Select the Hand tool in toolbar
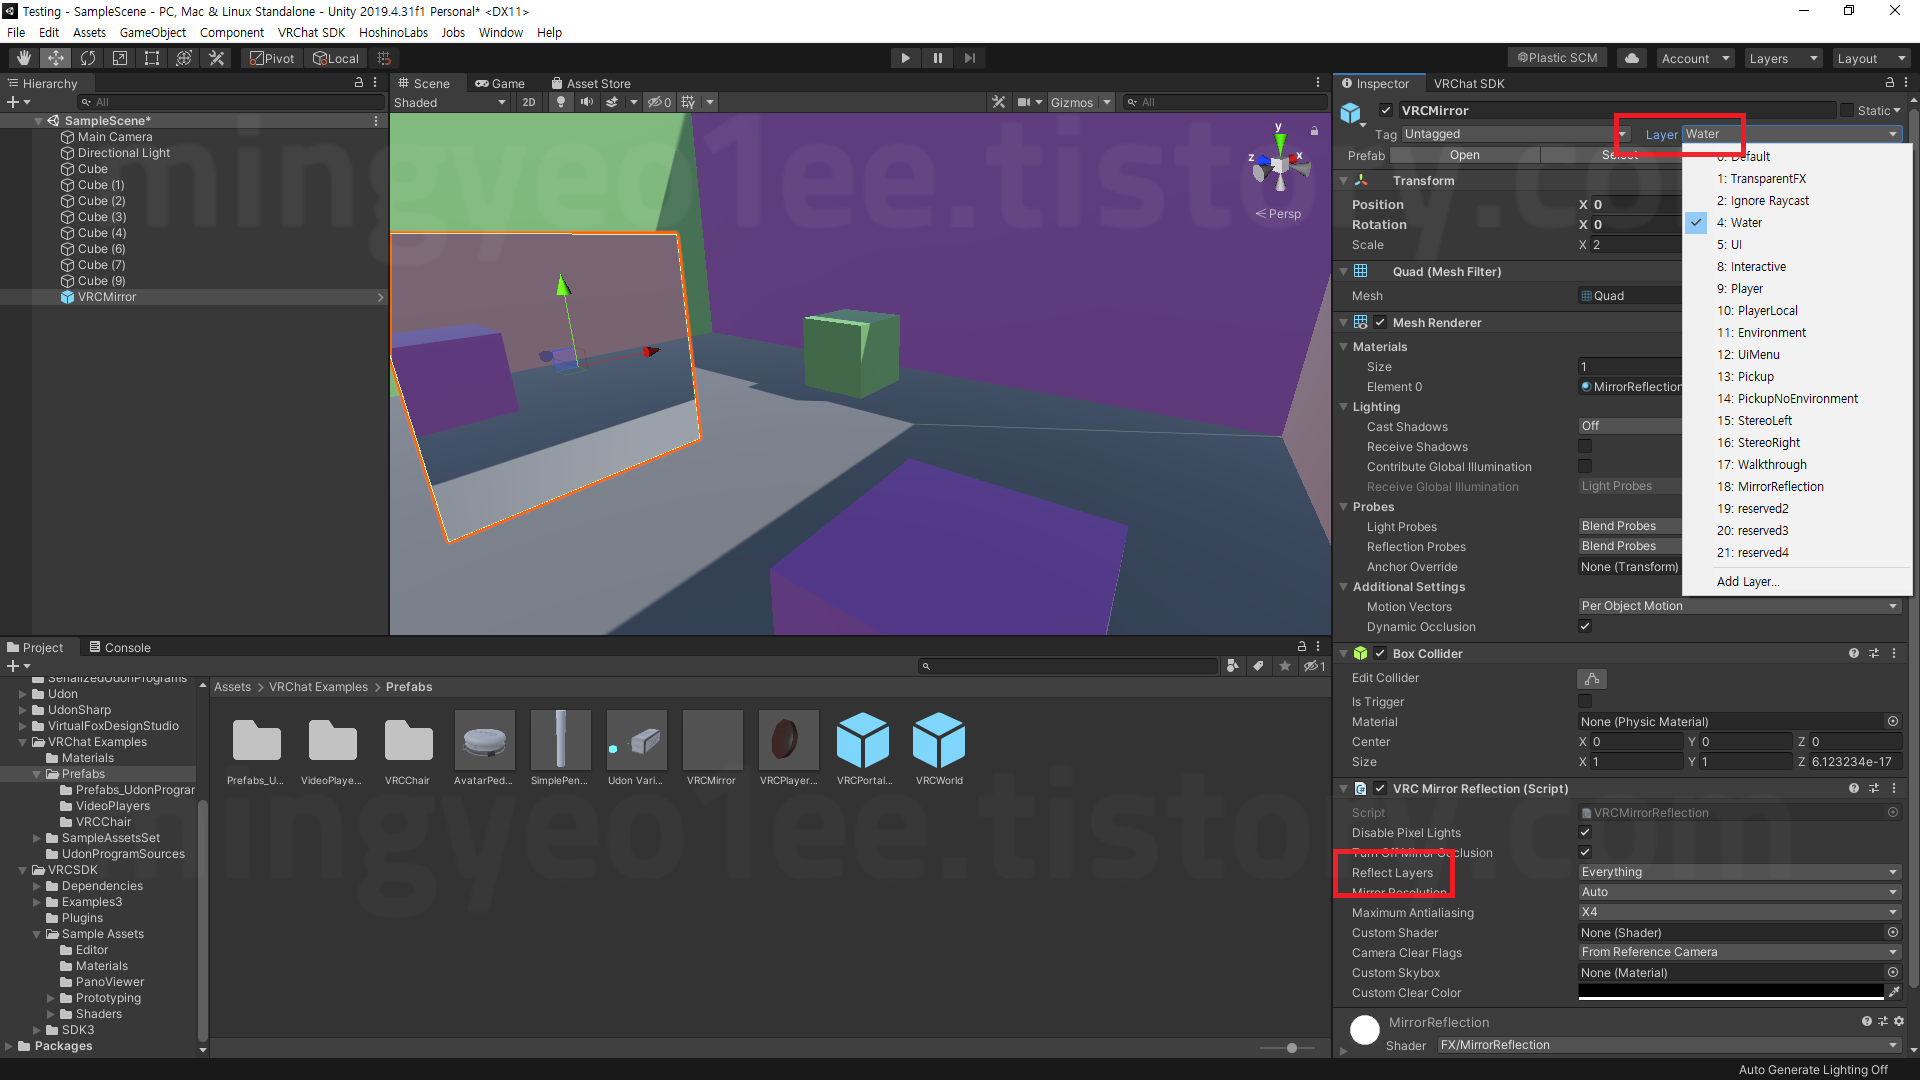 tap(24, 58)
